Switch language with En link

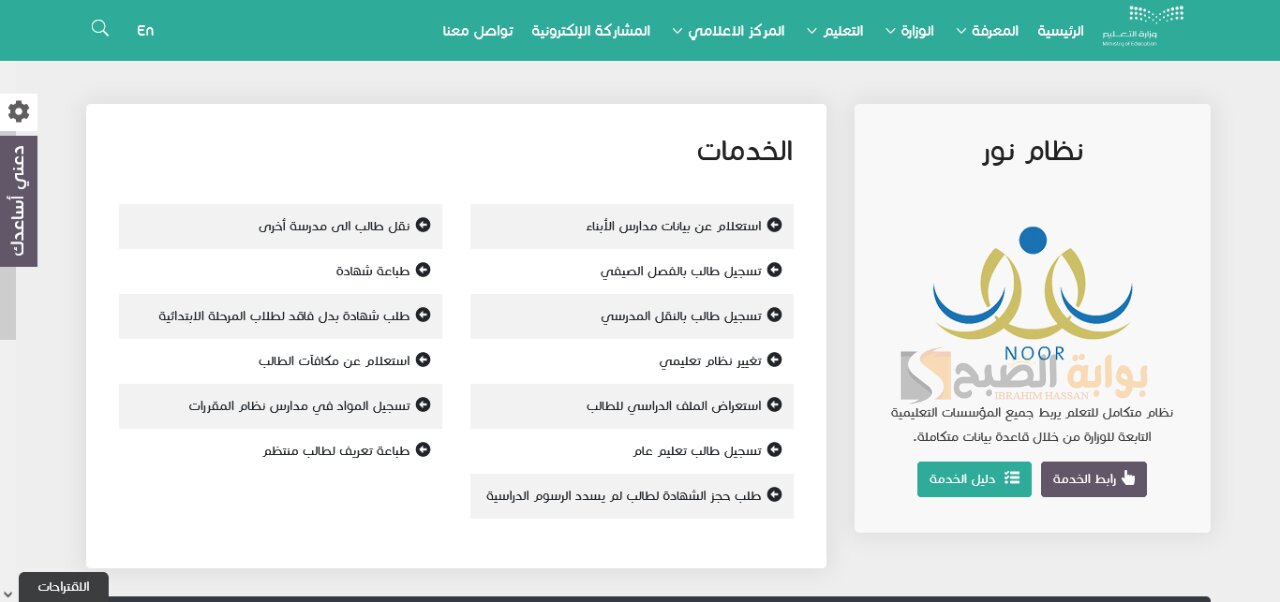(146, 30)
